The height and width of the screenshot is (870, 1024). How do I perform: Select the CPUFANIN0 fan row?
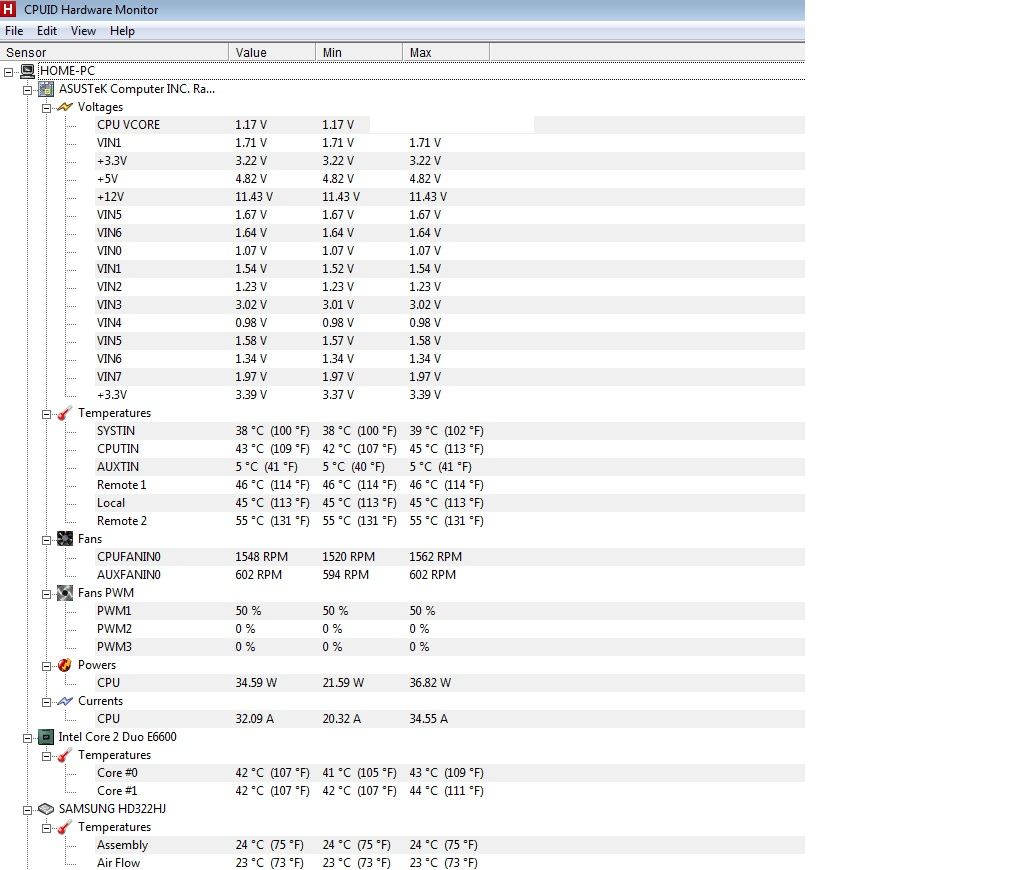(x=450, y=557)
